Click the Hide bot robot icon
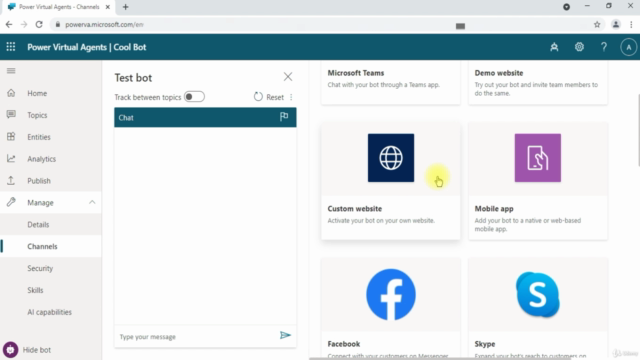640x360 pixels. [10, 350]
